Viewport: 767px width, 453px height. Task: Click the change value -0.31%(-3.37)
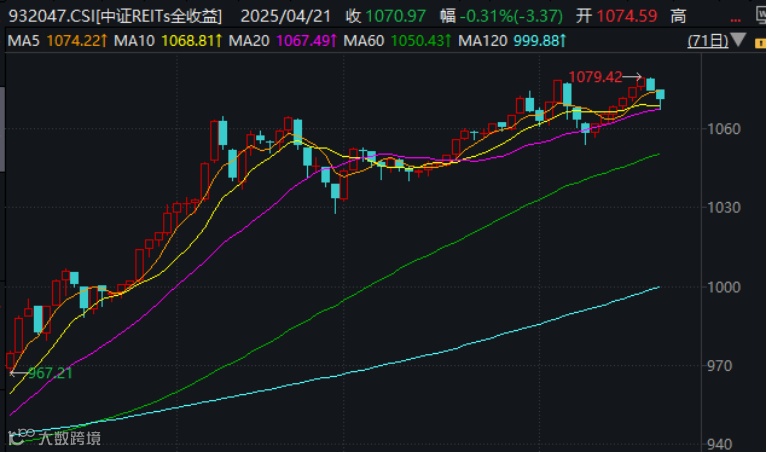coord(511,16)
